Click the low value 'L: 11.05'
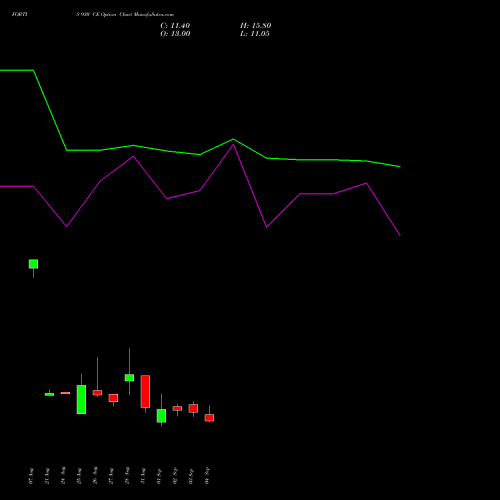500x500 pixels. click(255, 34)
